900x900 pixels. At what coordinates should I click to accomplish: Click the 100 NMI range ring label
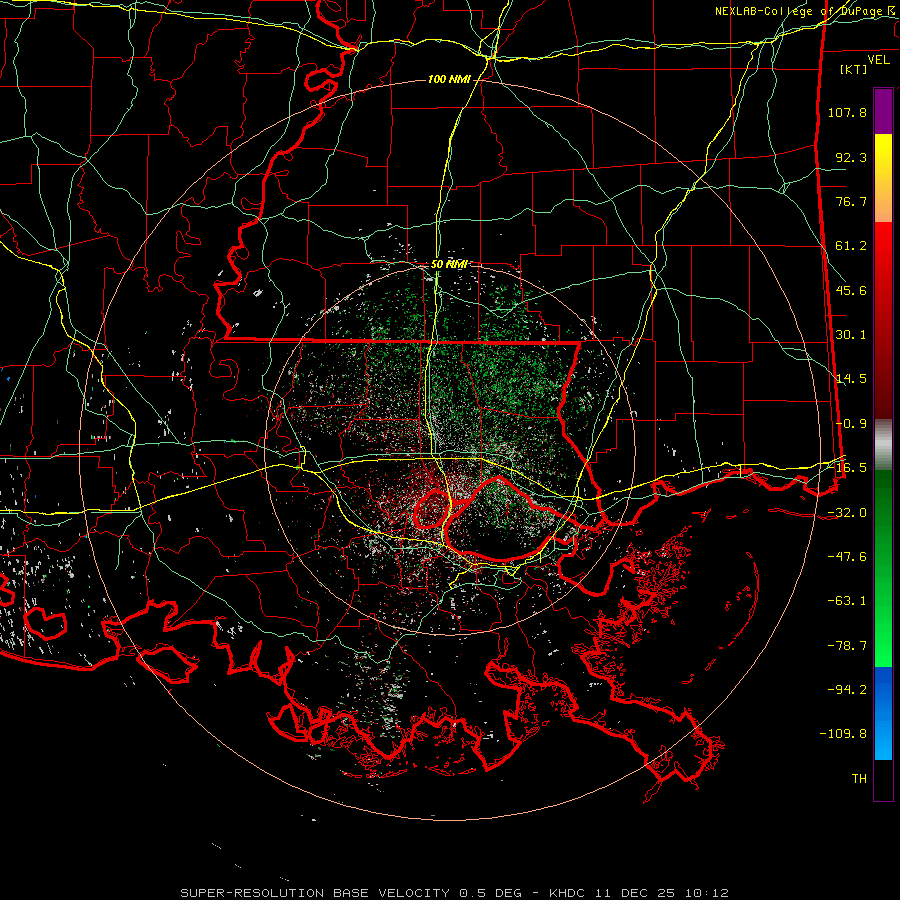point(449,79)
